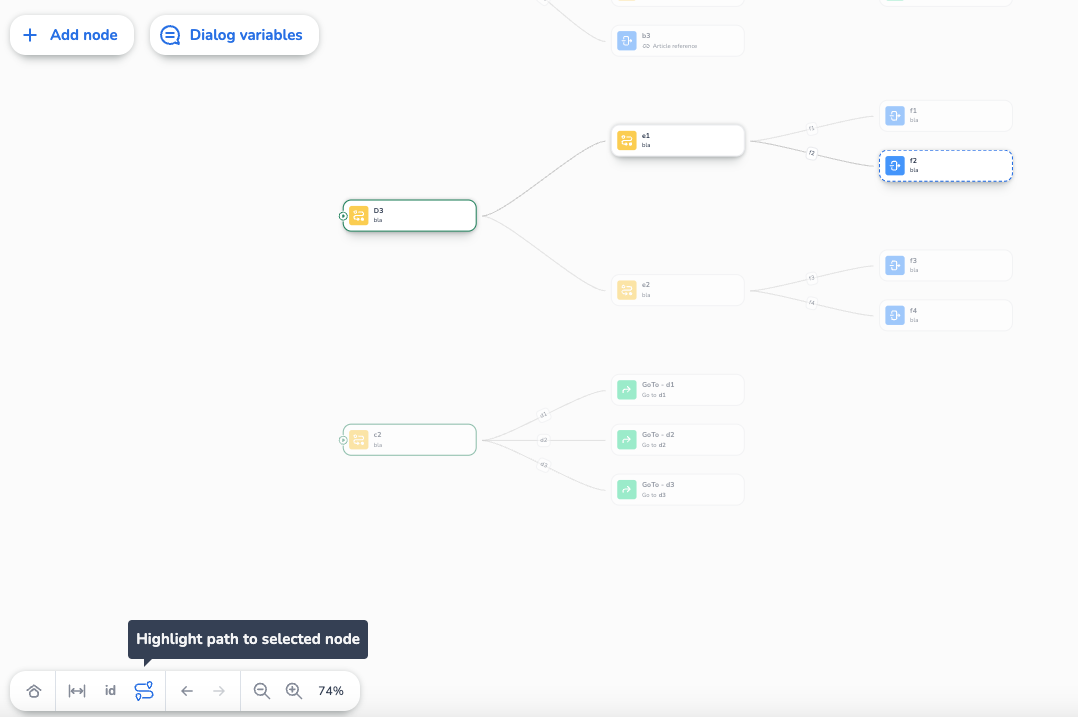Toggle the node id display
This screenshot has width=1078, height=717.
pos(110,691)
